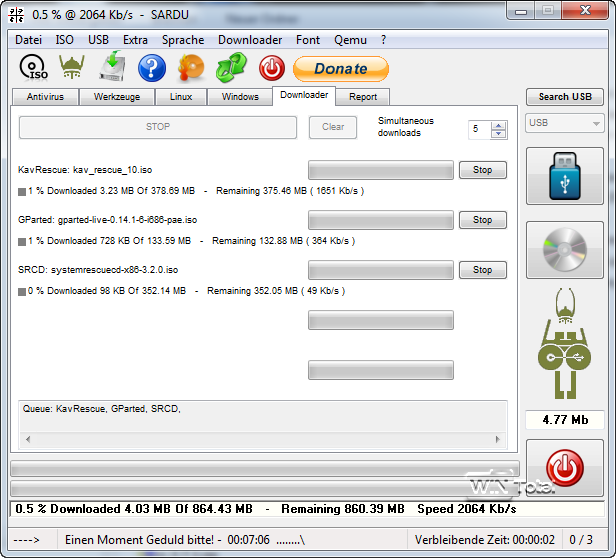Stop the KavRescue download
The image size is (616, 558).
click(x=482, y=170)
